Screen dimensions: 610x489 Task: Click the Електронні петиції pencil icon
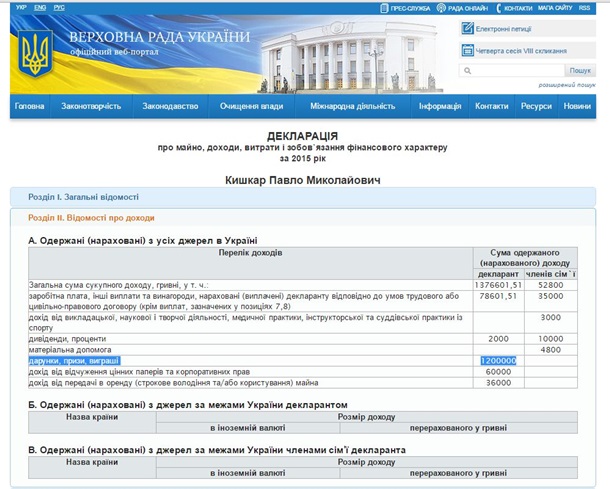tap(467, 28)
